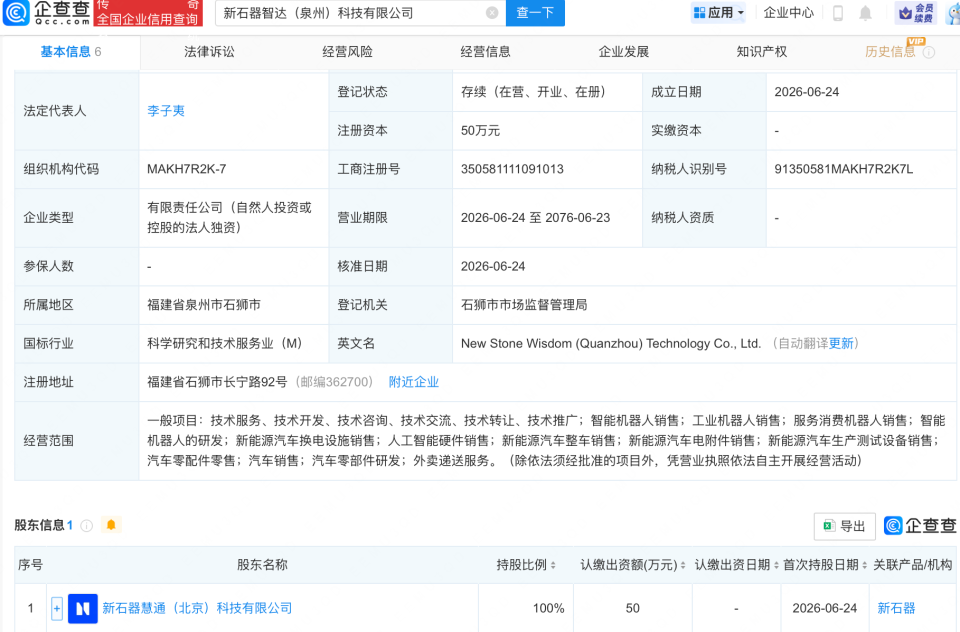The image size is (960, 632).
Task: Select business term 2026-06-24 至 2076-06-23
Action: click(x=536, y=218)
